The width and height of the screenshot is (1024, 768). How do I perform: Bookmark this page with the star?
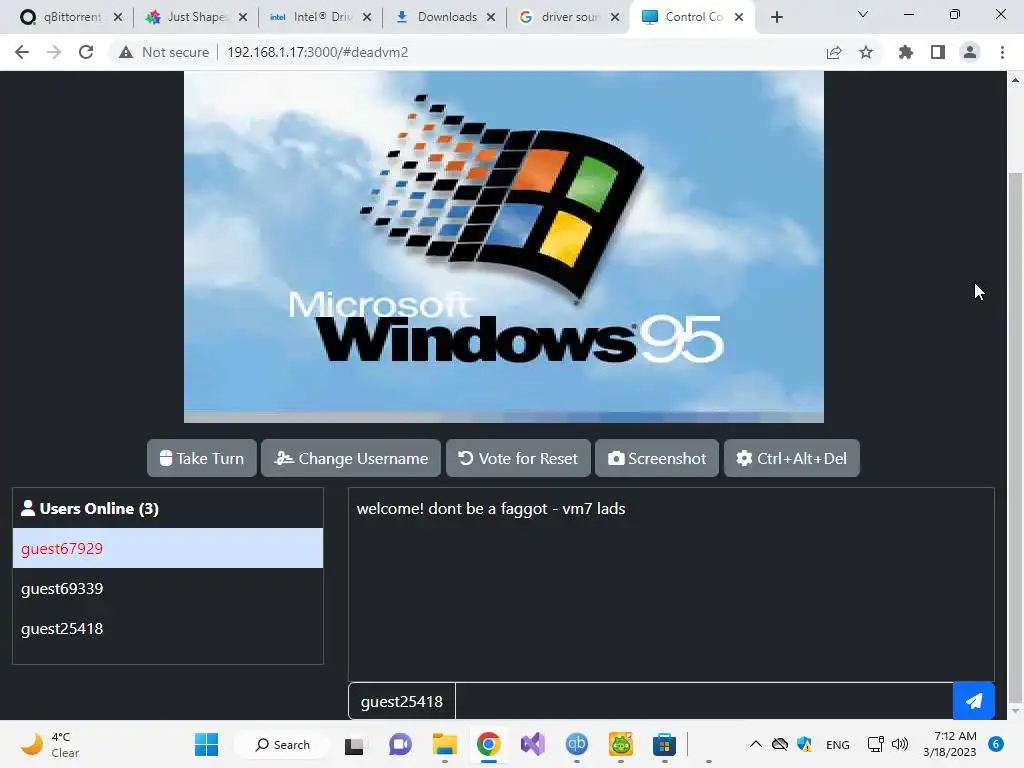866,52
